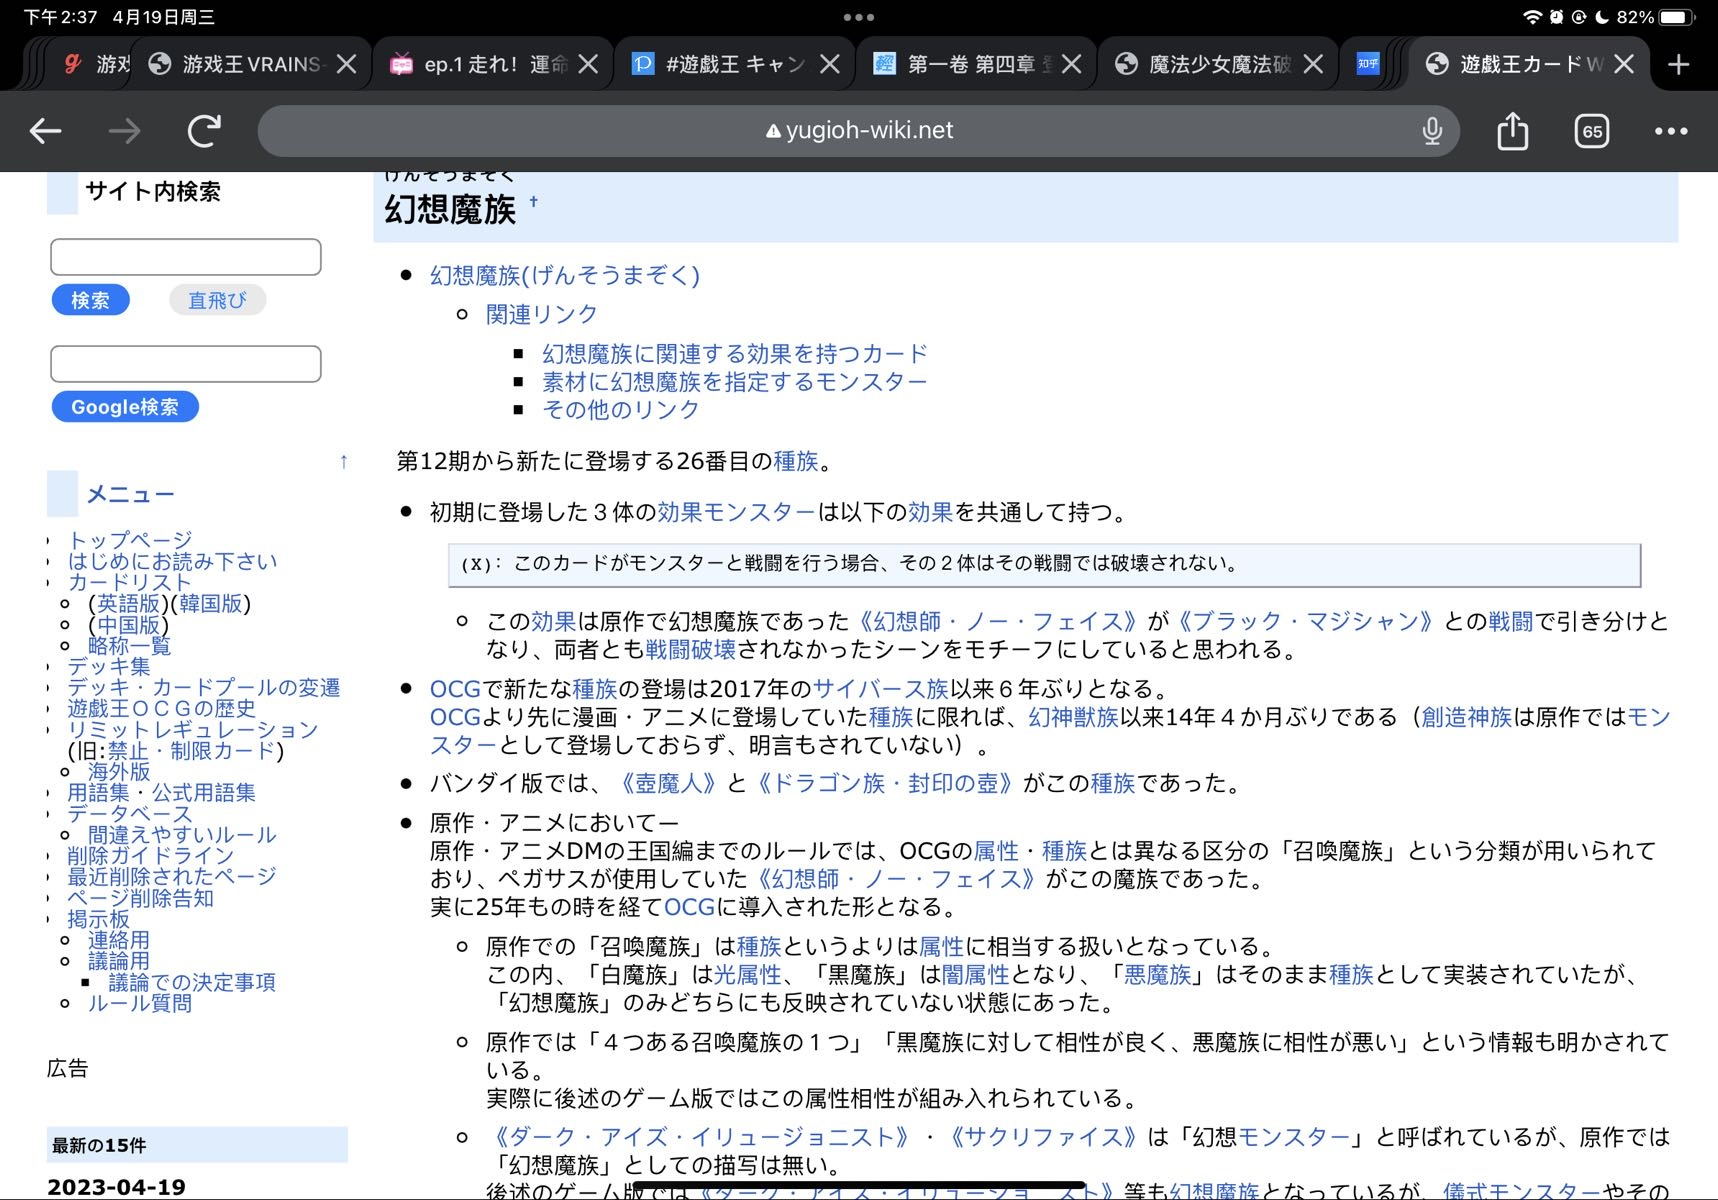
Task: Go forward with the forward arrow
Action: click(124, 131)
